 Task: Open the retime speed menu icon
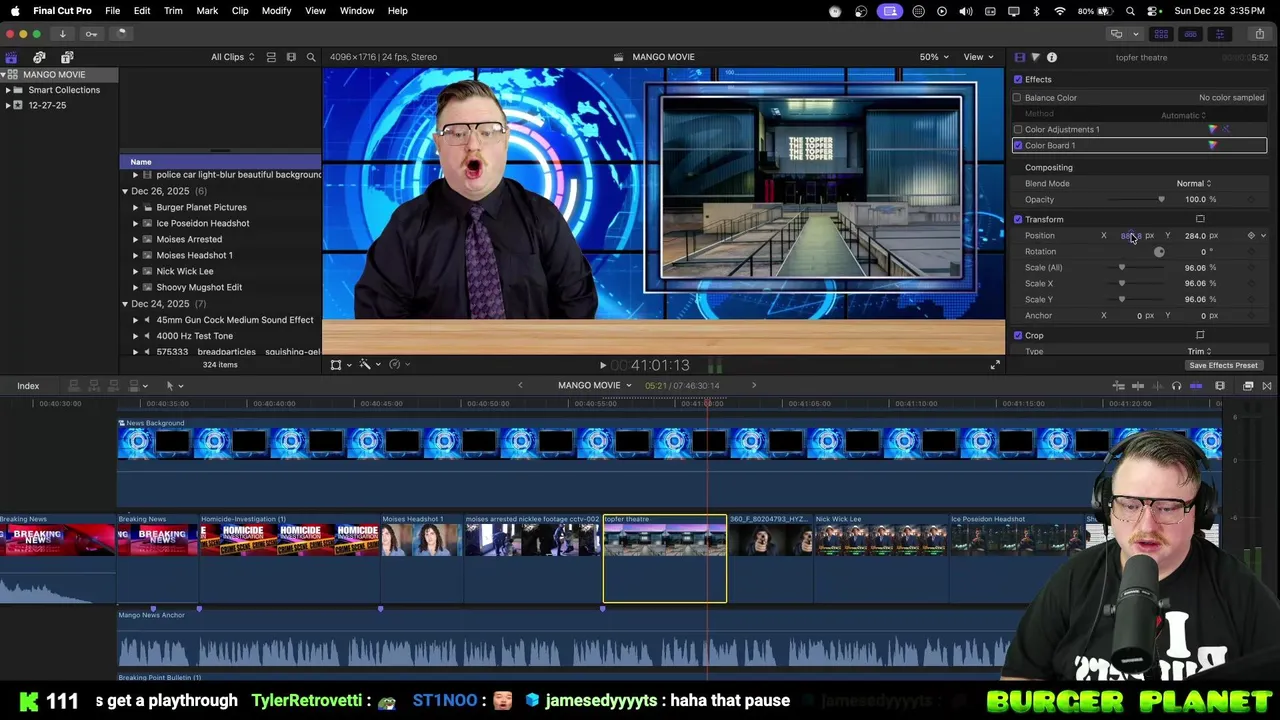pyautogui.click(x=398, y=365)
